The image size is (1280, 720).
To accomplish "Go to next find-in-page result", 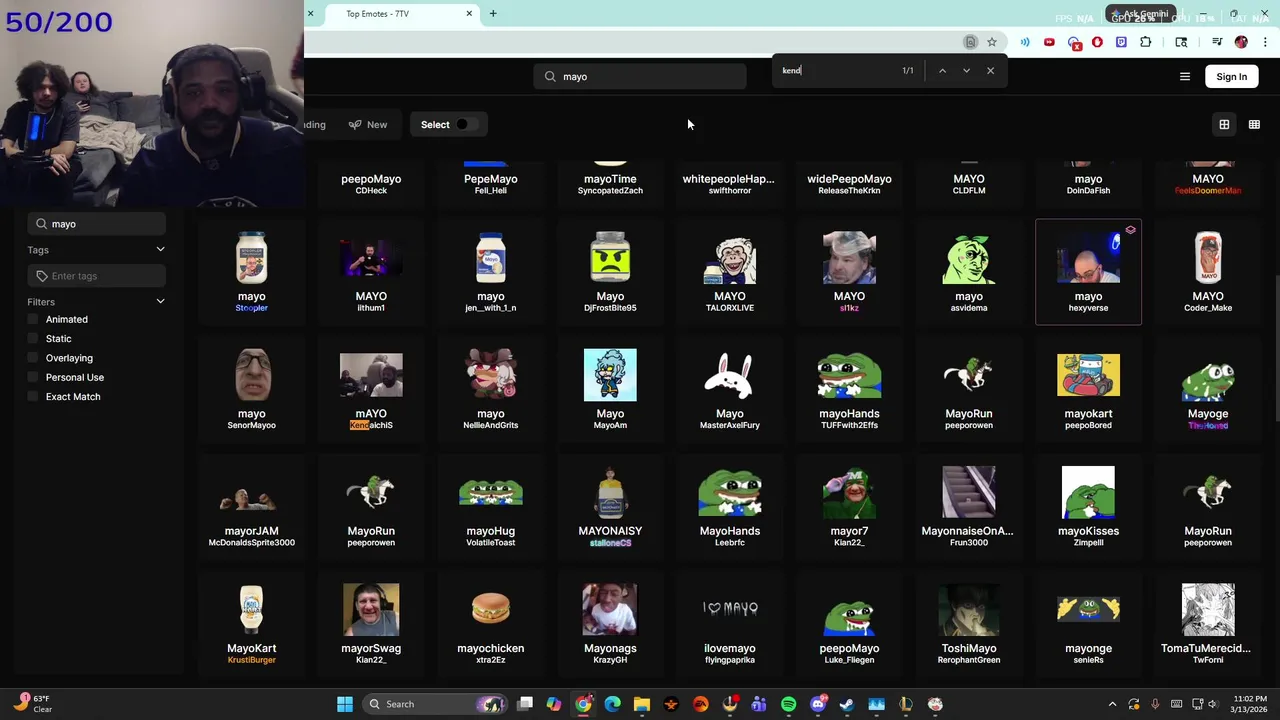I will [x=966, y=71].
